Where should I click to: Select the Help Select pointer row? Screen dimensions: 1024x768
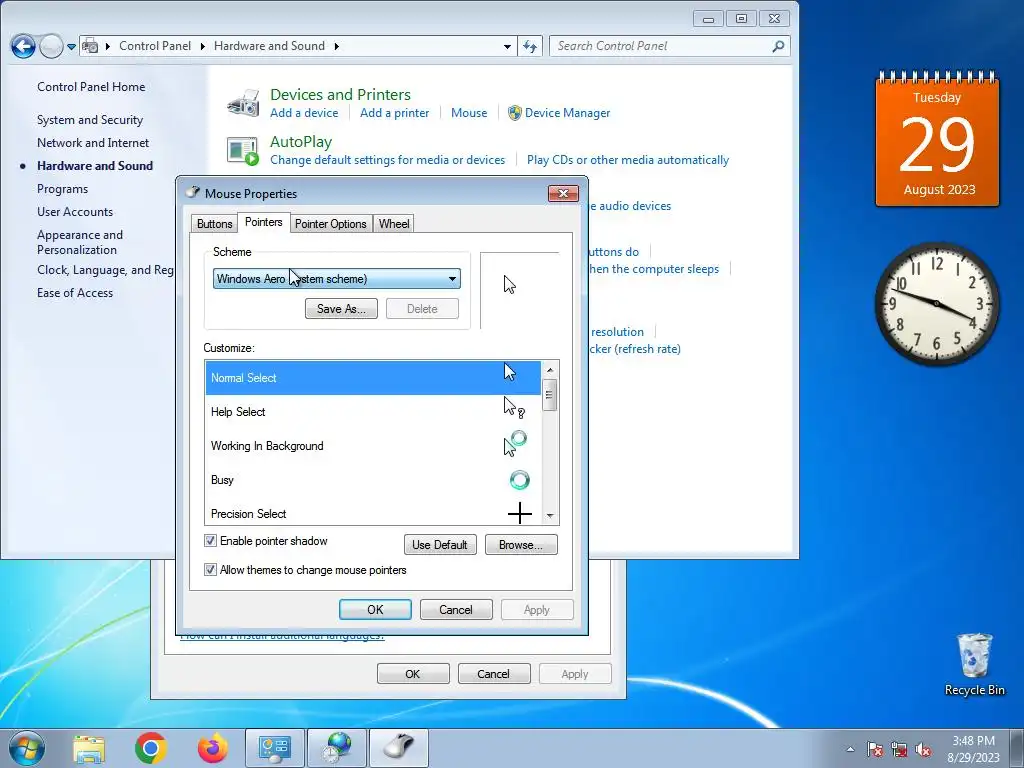tap(373, 412)
